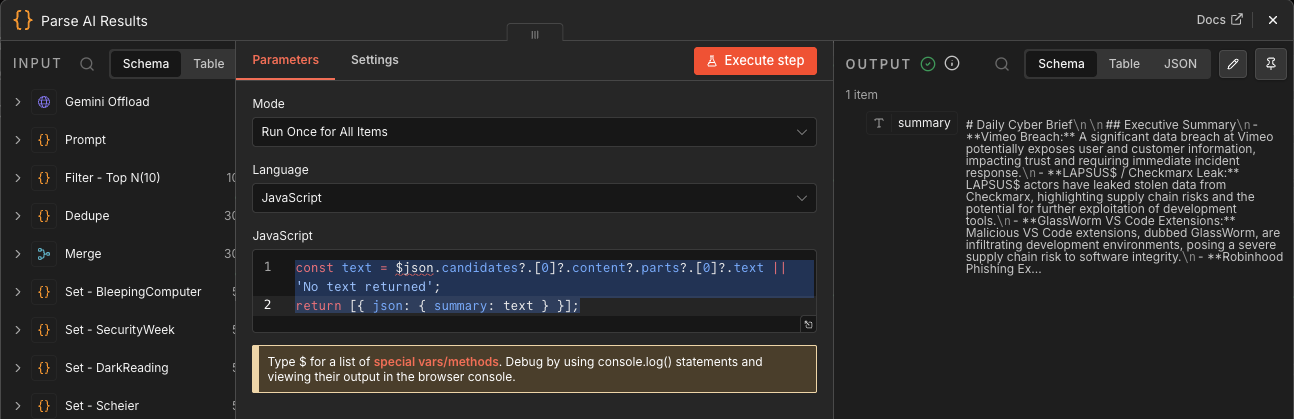Screen dimensions: 1294x419
Task: Edit output with the pencil icon
Action: 1234,64
